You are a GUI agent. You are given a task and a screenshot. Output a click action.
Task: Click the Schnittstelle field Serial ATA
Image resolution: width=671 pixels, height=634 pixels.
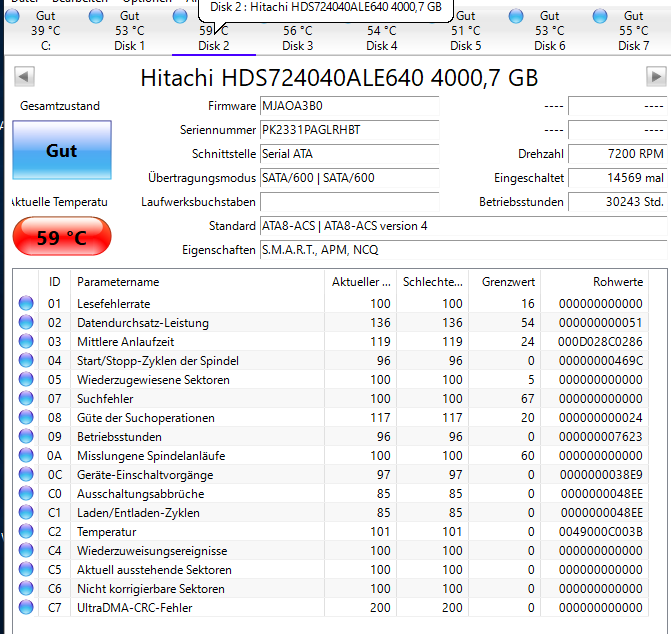(350, 154)
